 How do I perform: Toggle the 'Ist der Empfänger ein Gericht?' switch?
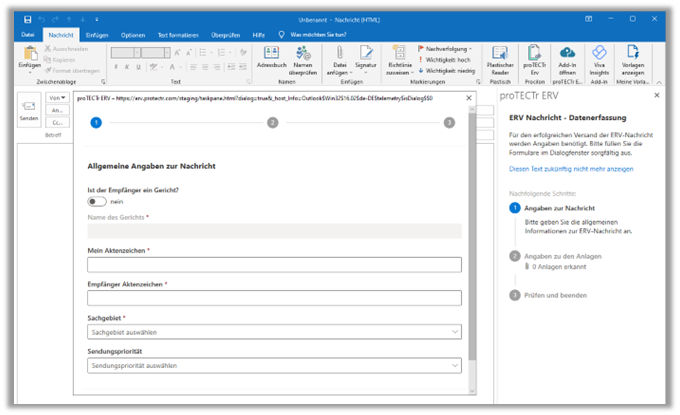[x=97, y=201]
